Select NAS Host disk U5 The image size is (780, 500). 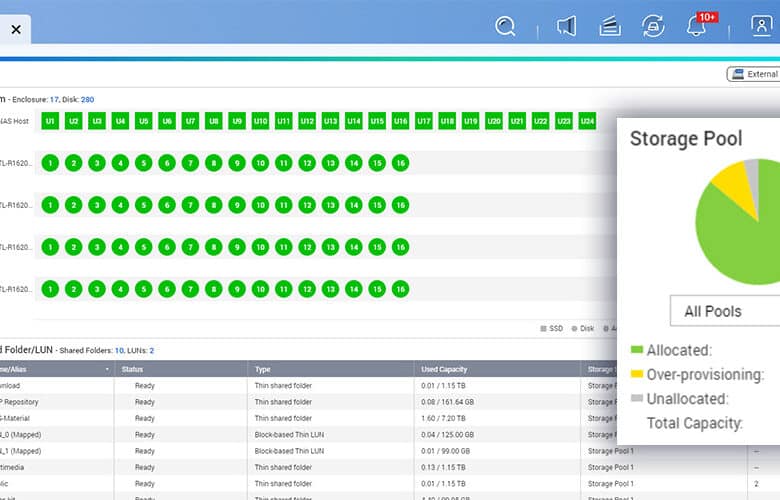[143, 121]
